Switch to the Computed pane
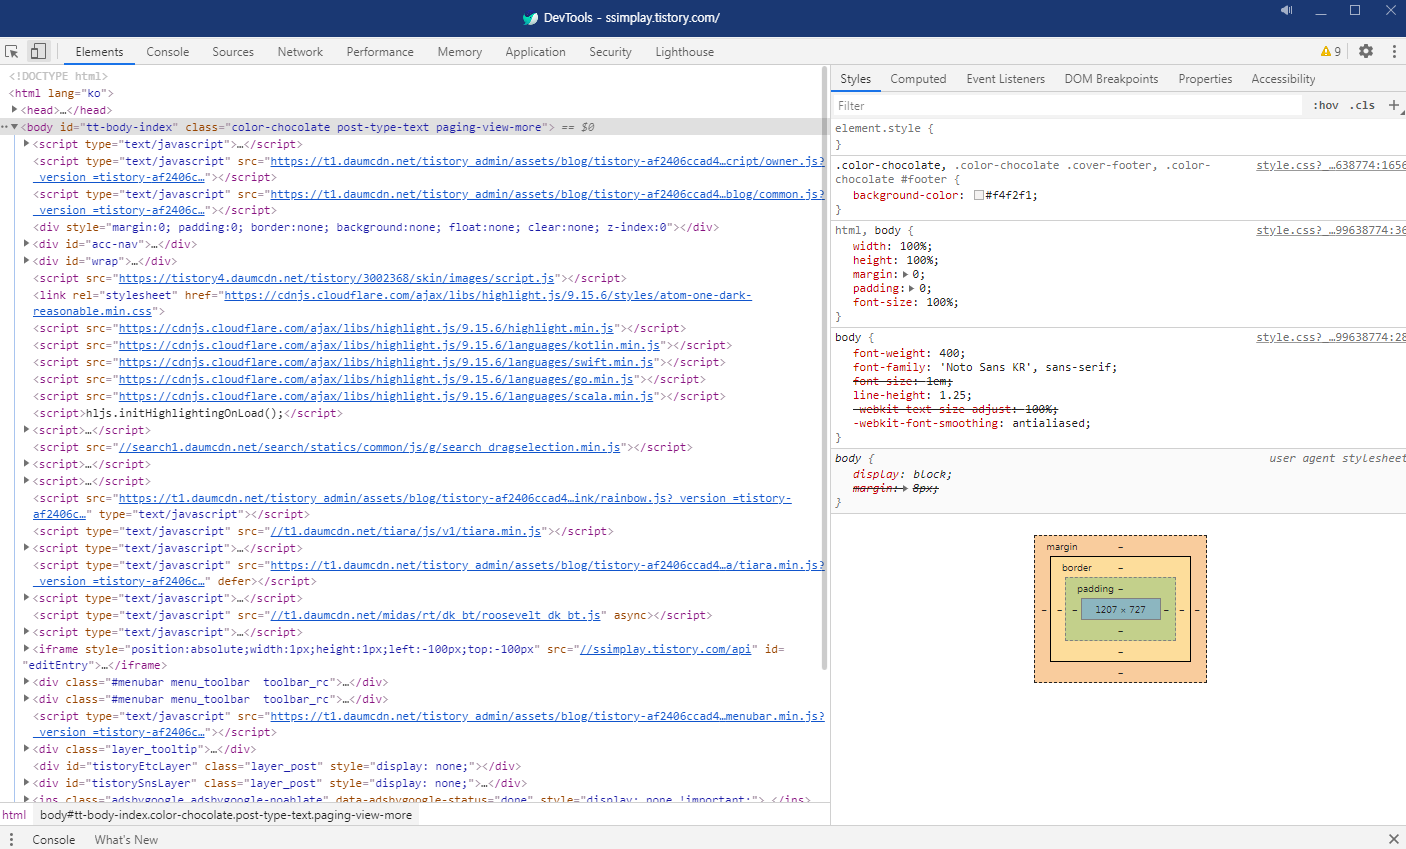This screenshot has height=849, width=1406. click(x=918, y=79)
